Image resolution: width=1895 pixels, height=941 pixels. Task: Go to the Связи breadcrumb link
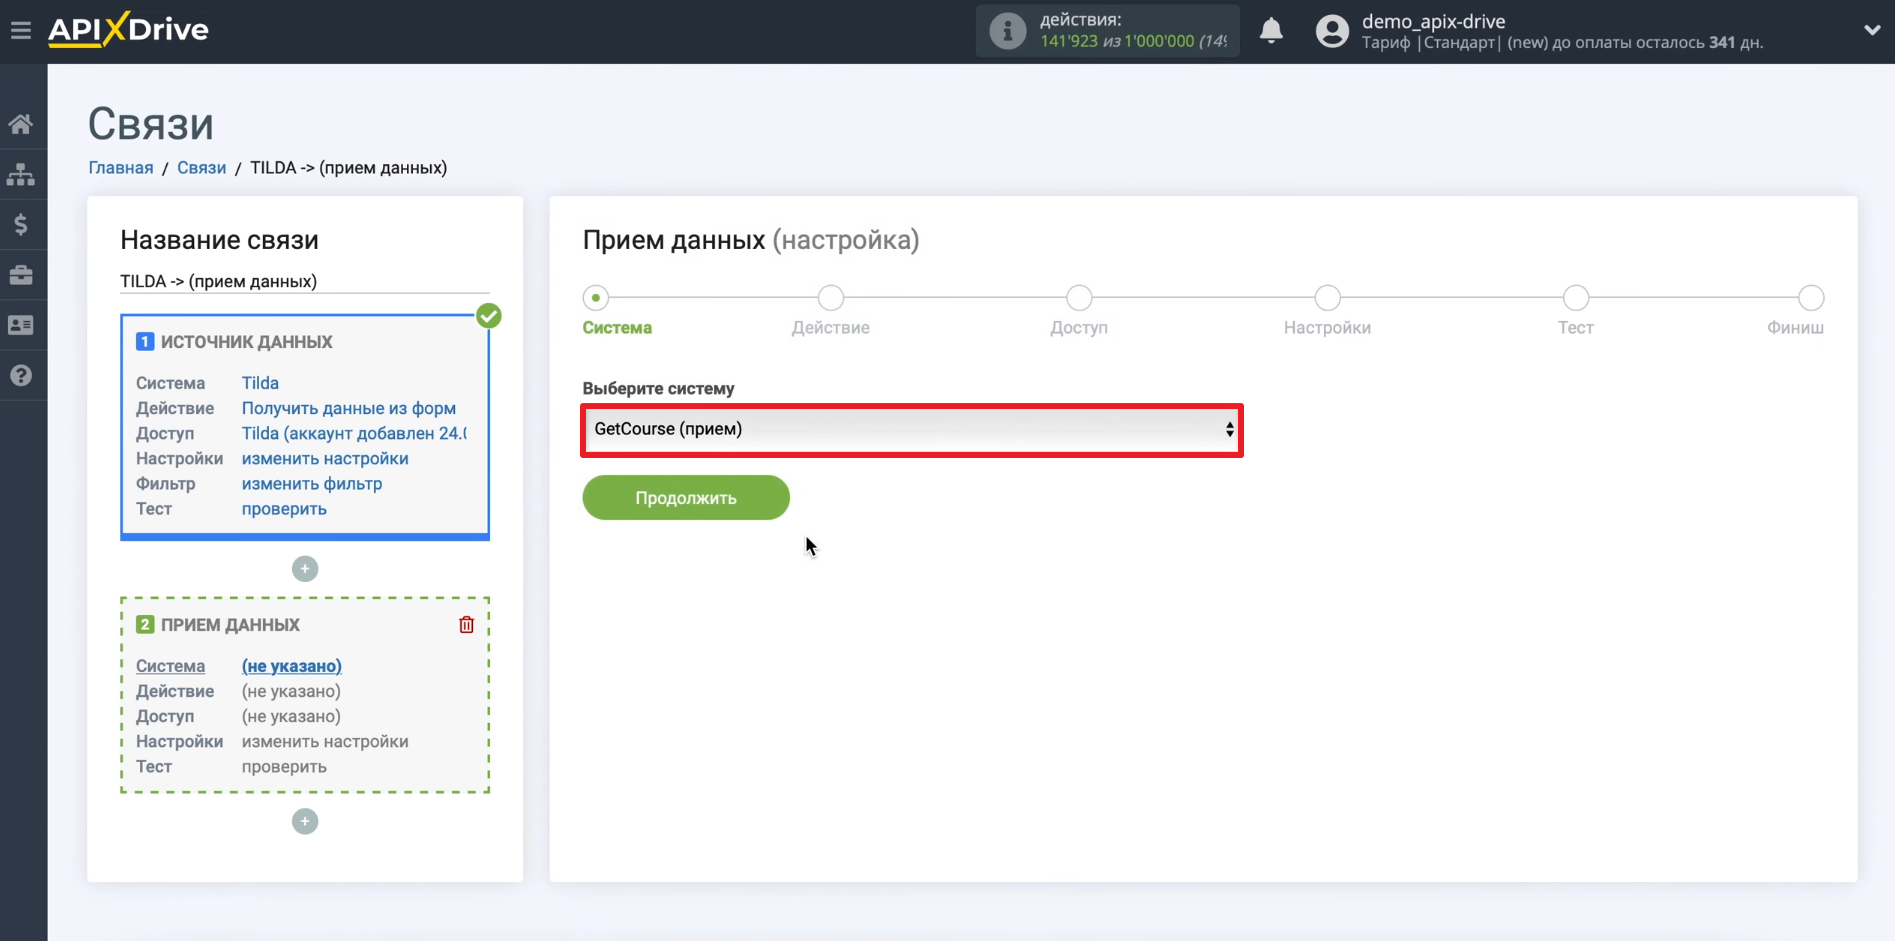tap(202, 168)
